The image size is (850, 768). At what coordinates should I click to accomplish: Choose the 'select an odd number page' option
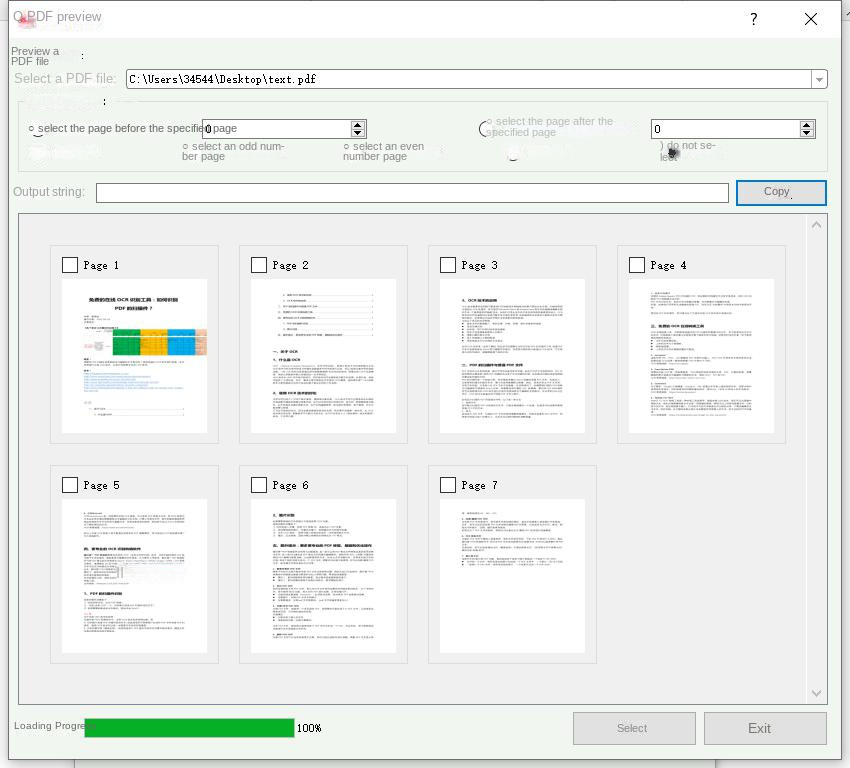click(186, 147)
